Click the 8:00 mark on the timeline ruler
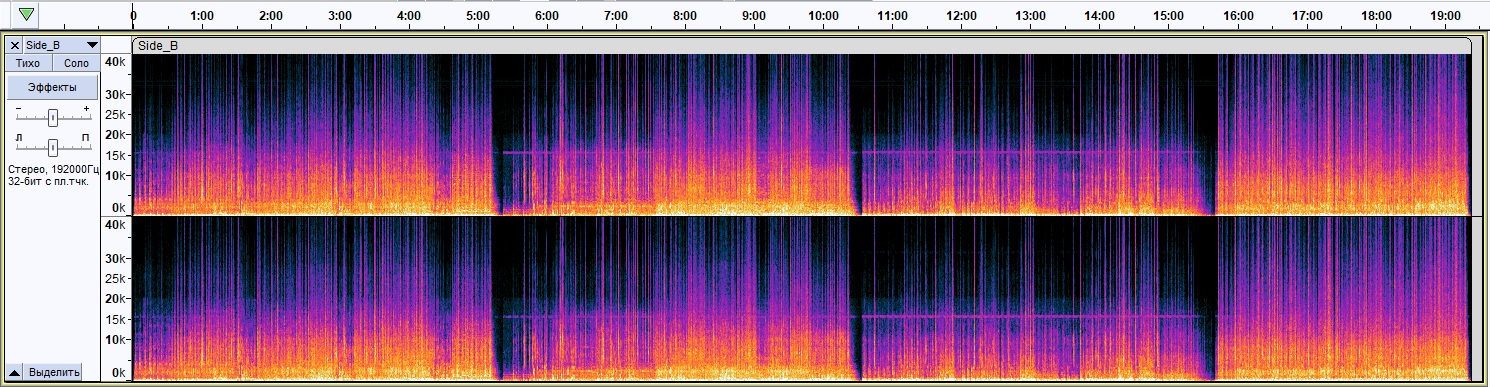The width and height of the screenshot is (1490, 387). point(685,16)
